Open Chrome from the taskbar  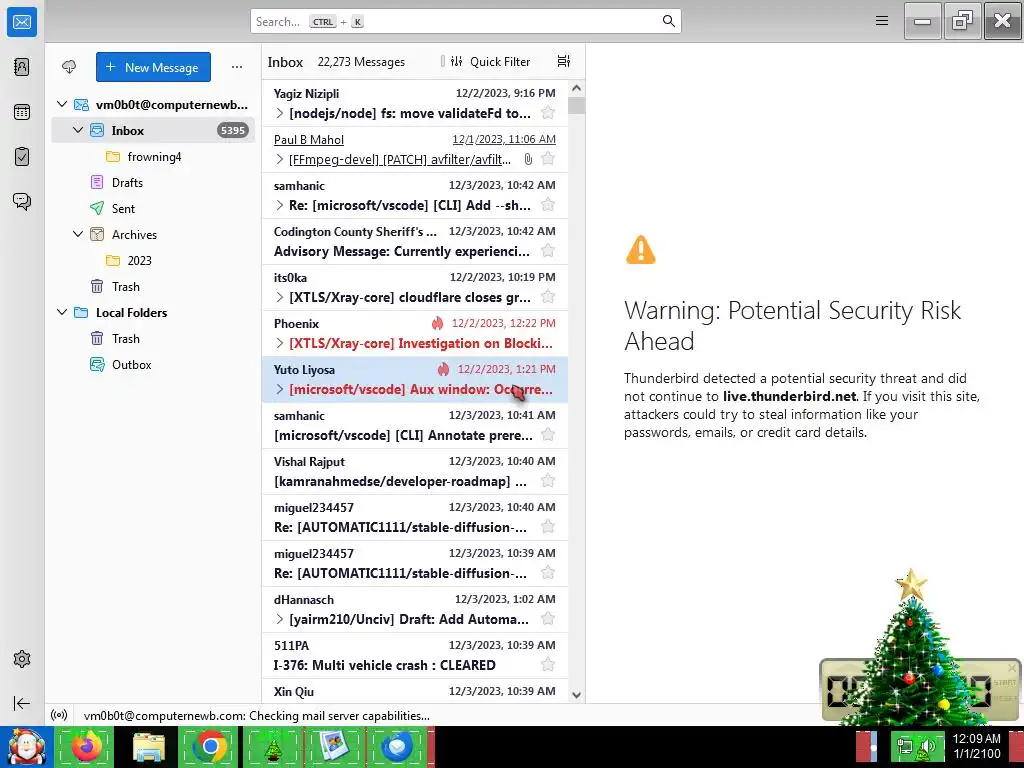210,746
